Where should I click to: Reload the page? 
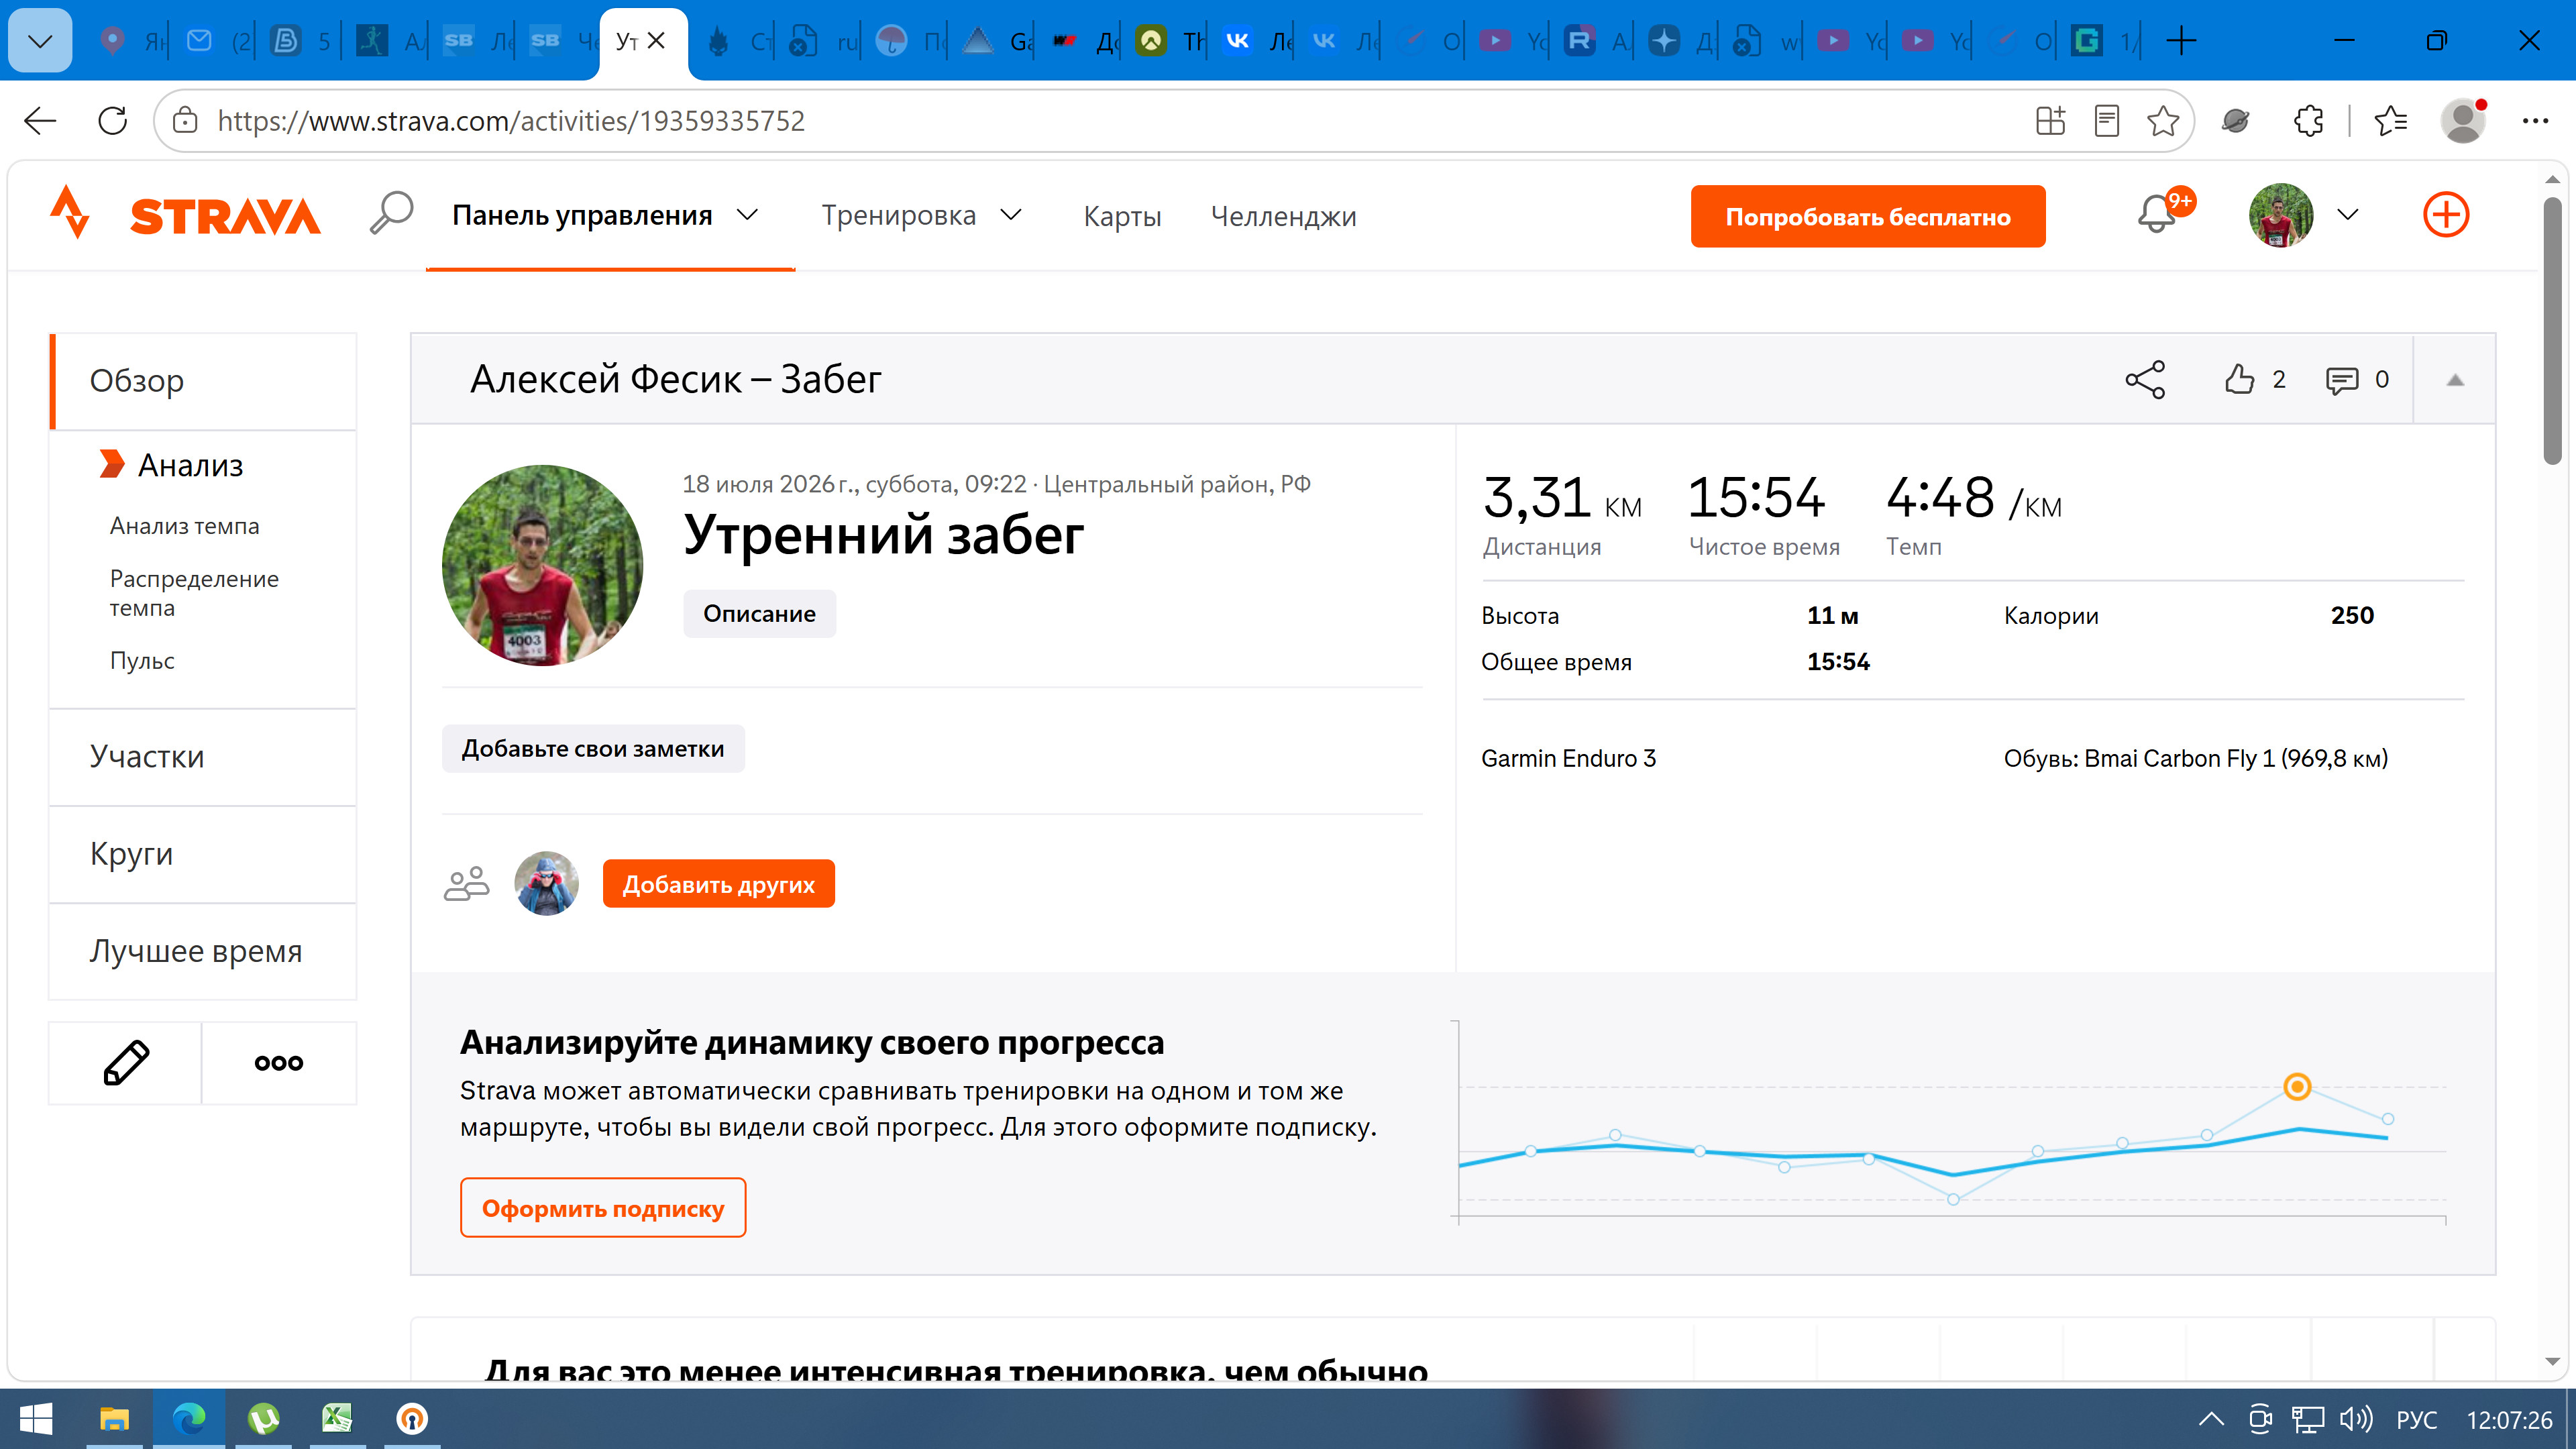(x=113, y=121)
